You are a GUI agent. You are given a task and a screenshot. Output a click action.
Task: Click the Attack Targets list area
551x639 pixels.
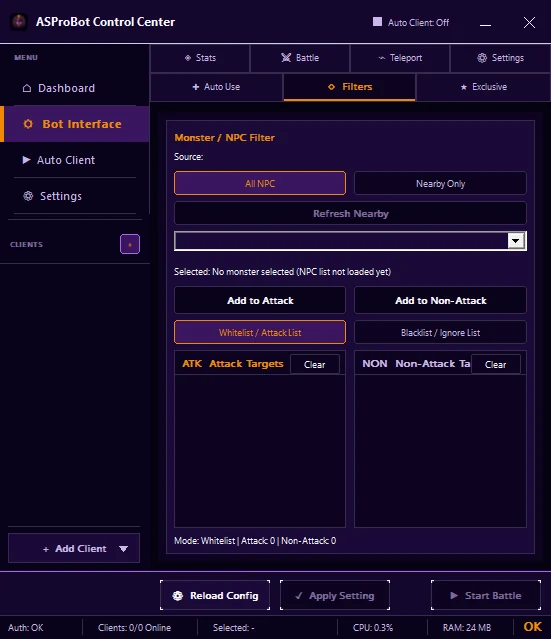(x=260, y=451)
